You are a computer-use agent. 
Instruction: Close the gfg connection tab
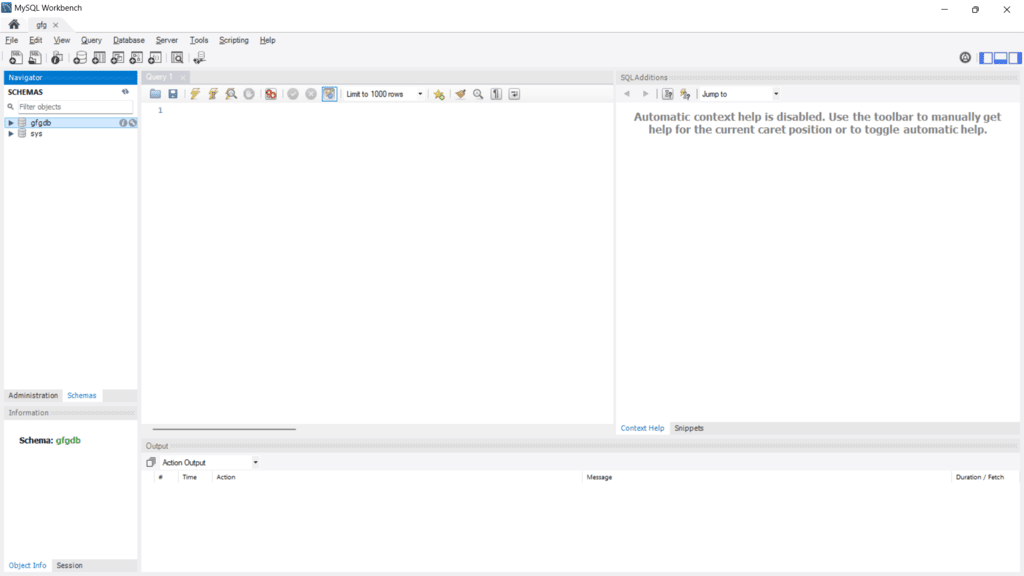point(56,25)
